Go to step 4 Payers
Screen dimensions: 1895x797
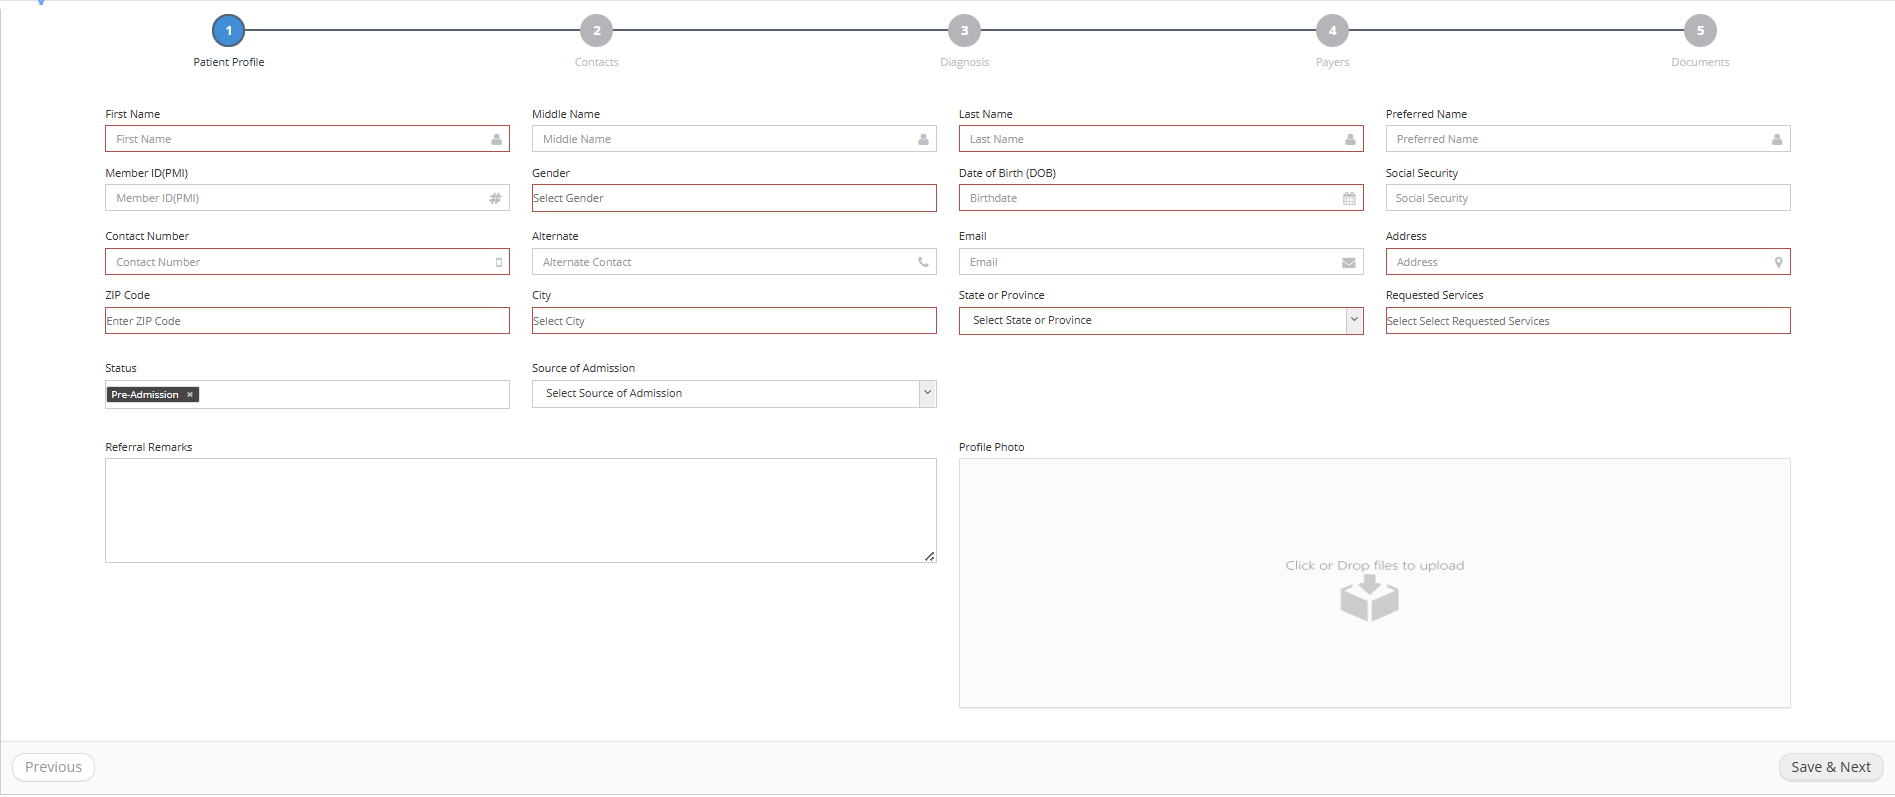[x=1333, y=31]
